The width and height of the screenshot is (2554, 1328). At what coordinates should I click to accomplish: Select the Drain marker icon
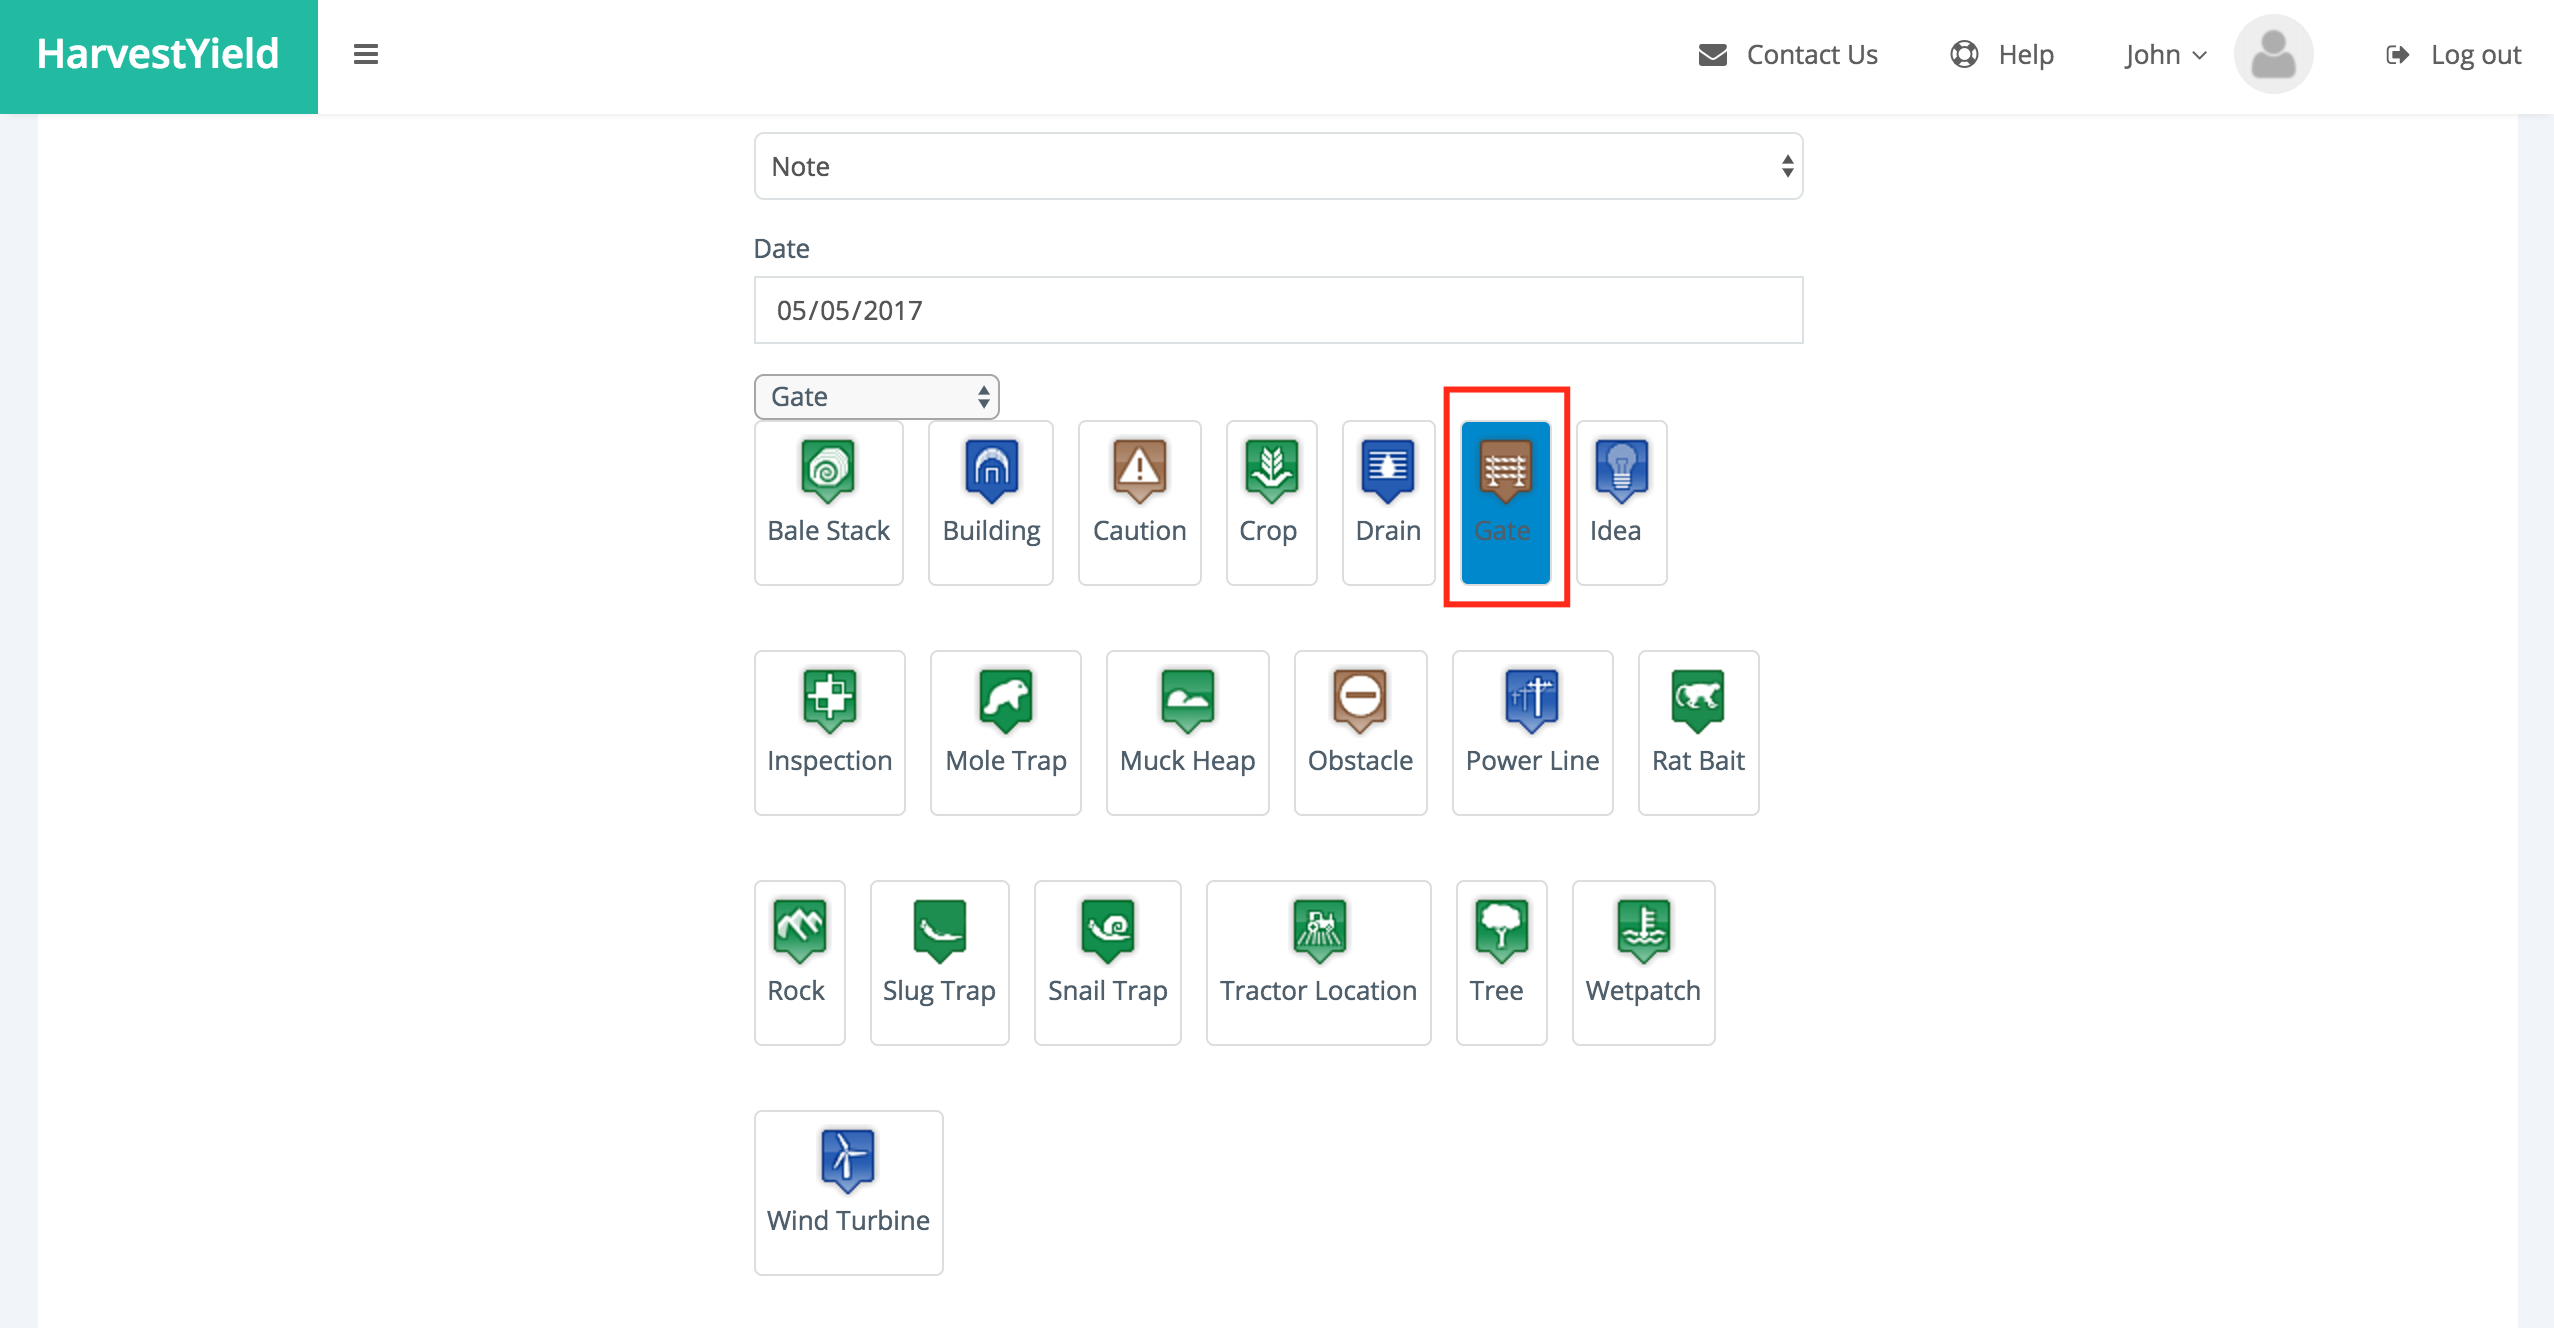tap(1387, 502)
